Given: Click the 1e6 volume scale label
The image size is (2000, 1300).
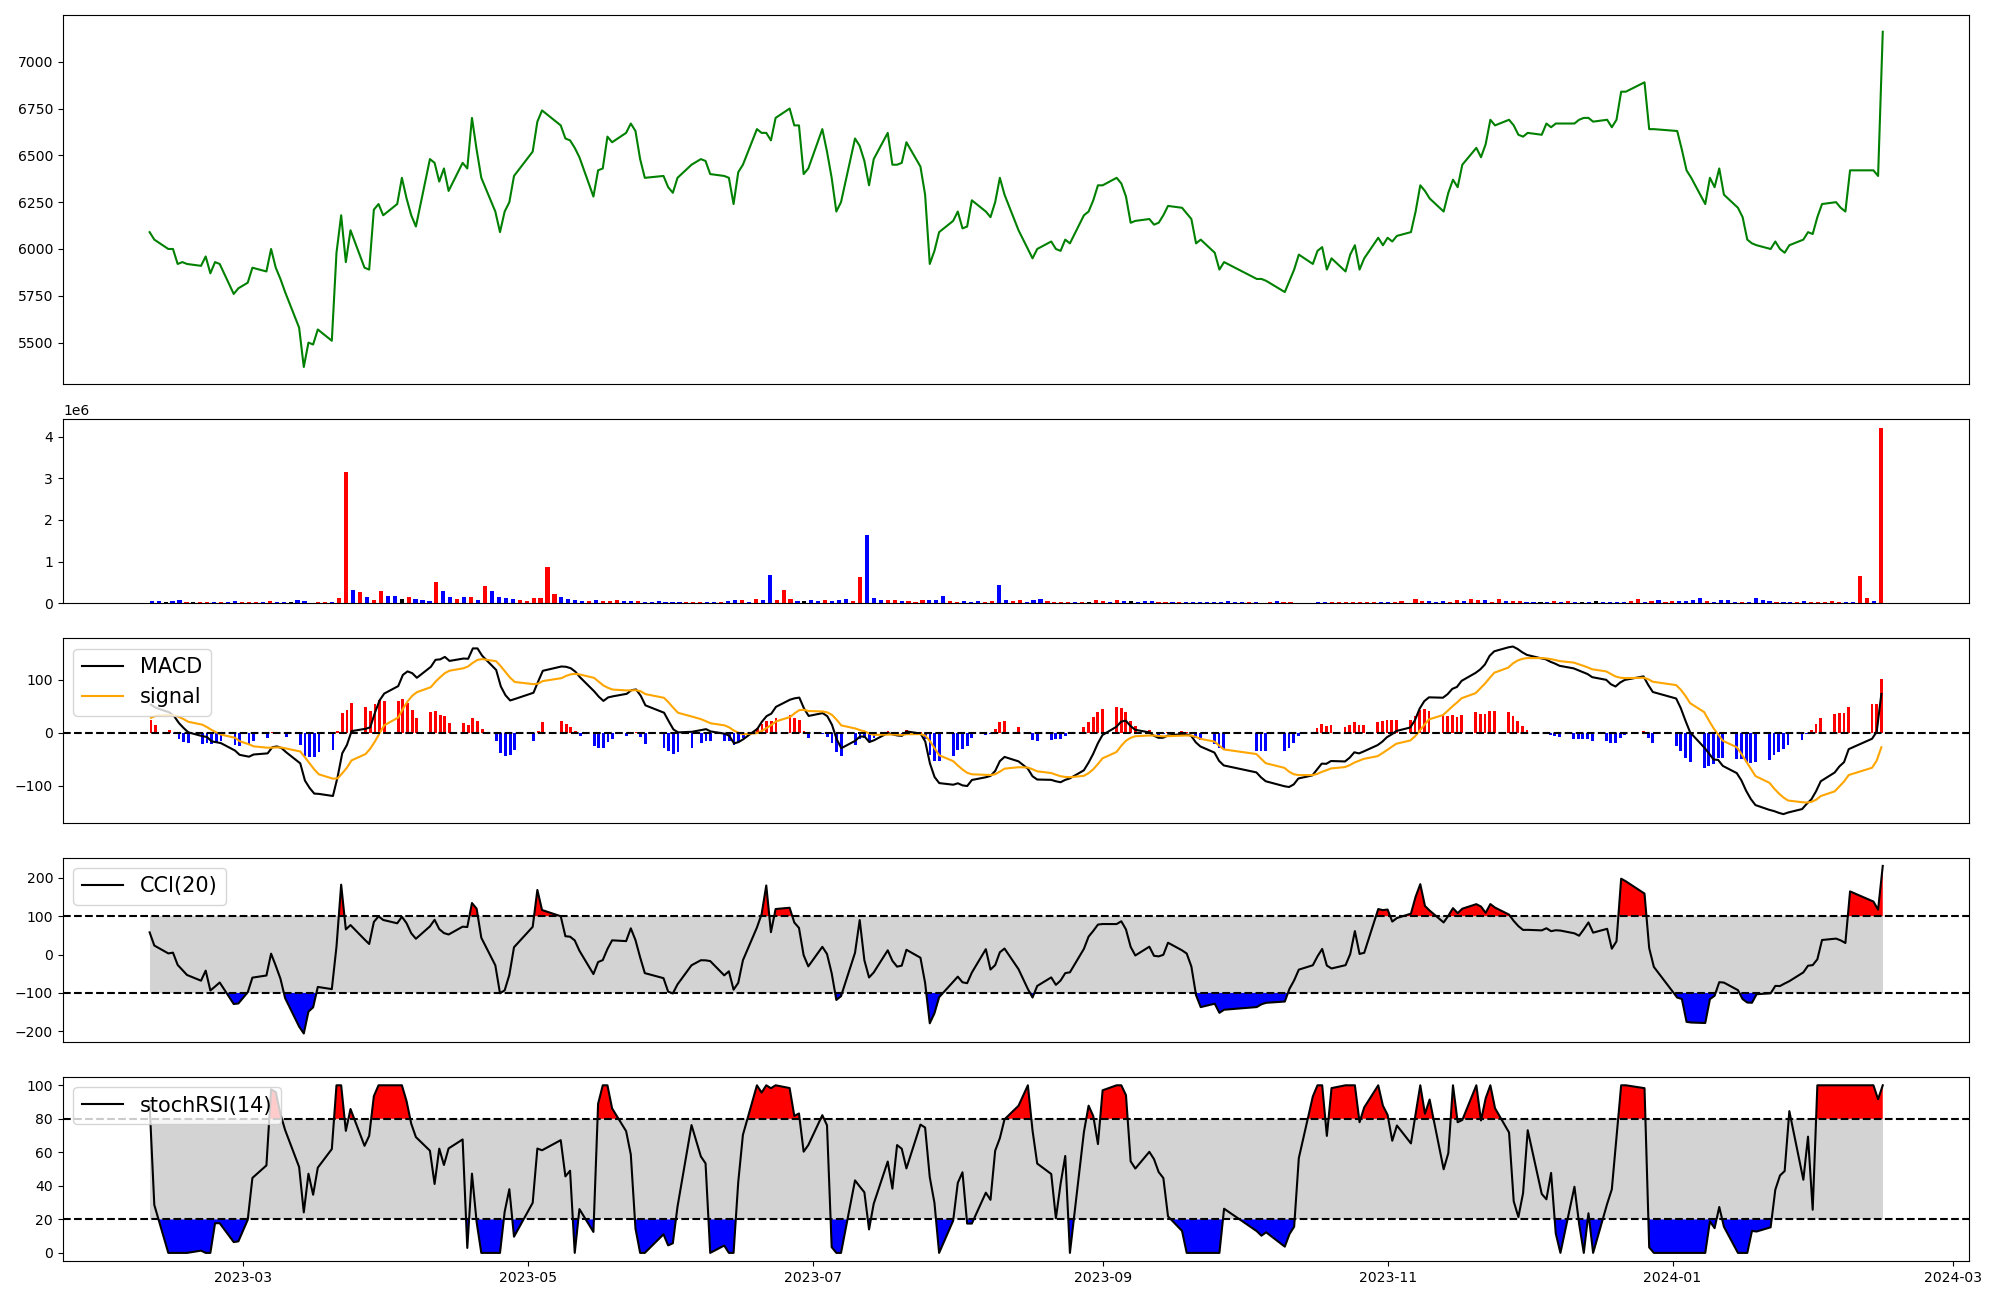Looking at the screenshot, I should pos(77,411).
